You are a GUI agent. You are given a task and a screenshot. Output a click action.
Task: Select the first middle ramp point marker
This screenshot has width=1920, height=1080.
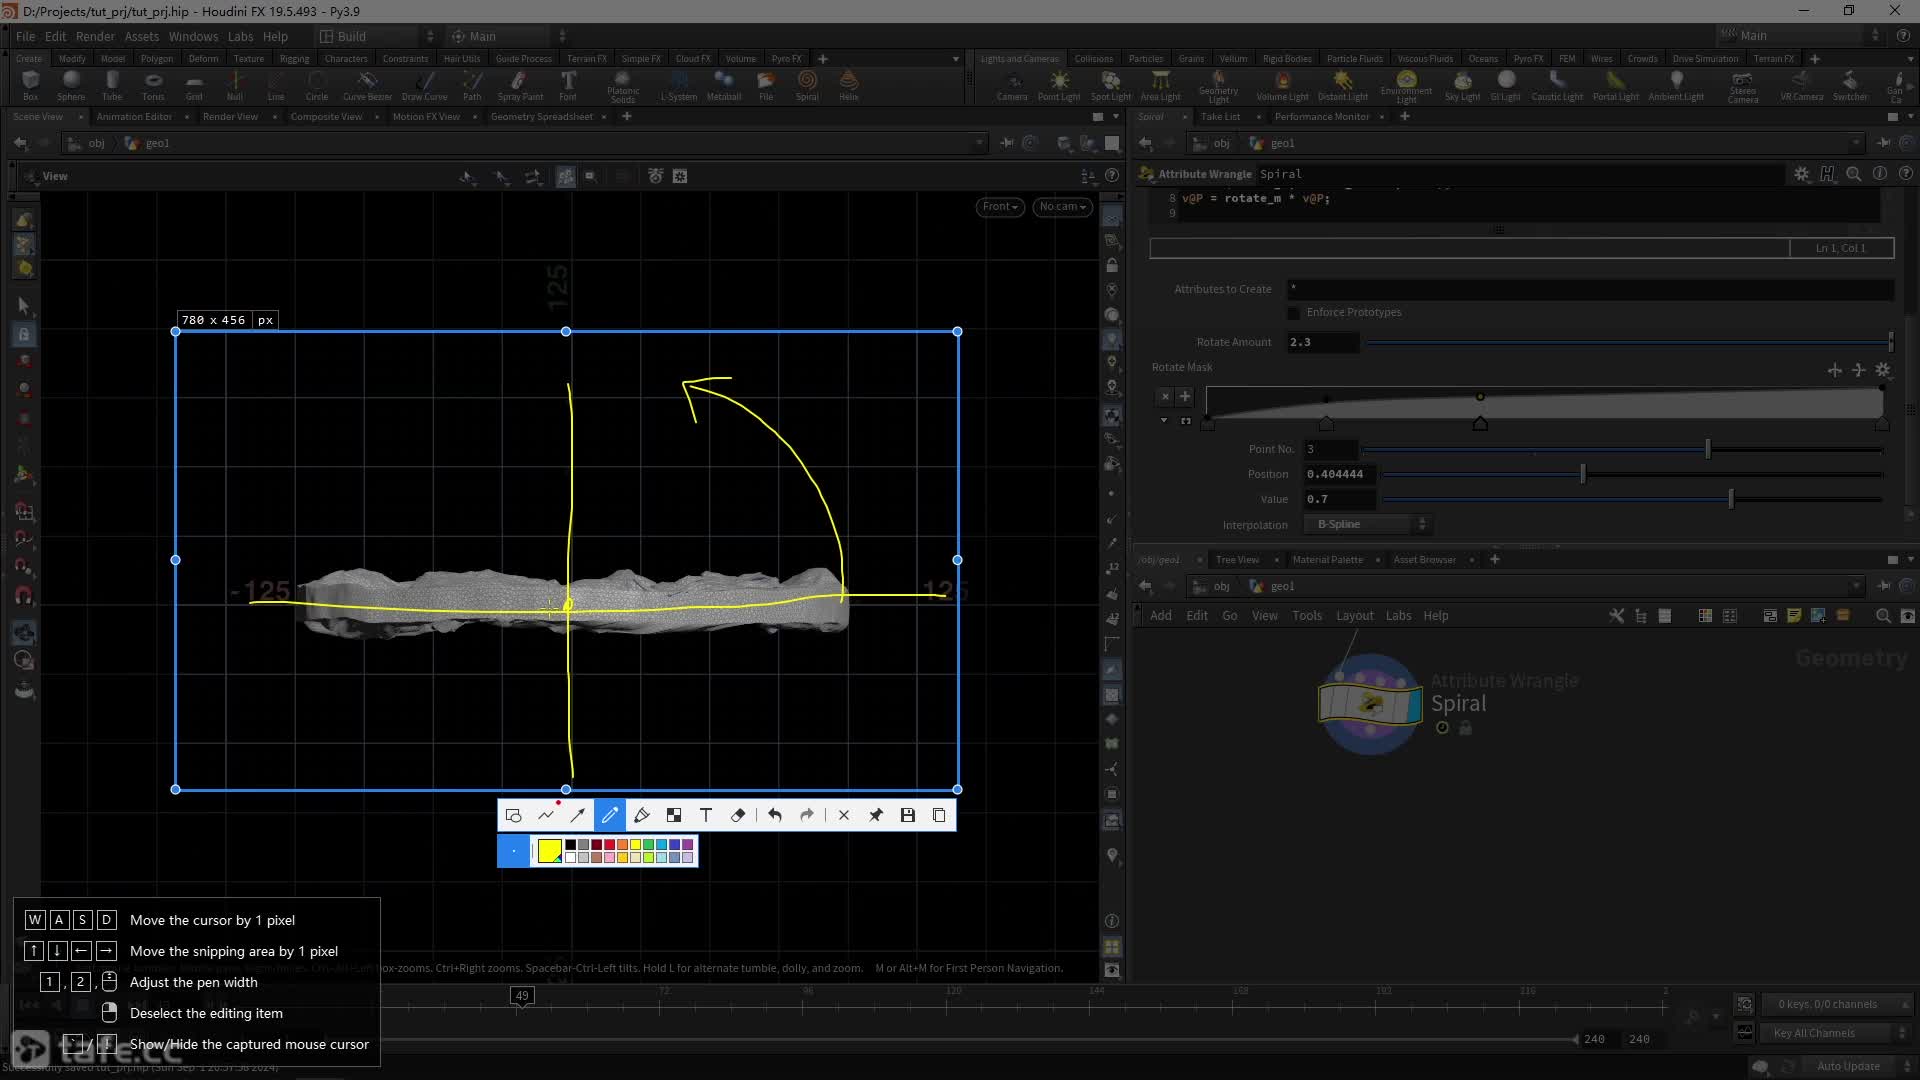click(x=1326, y=424)
